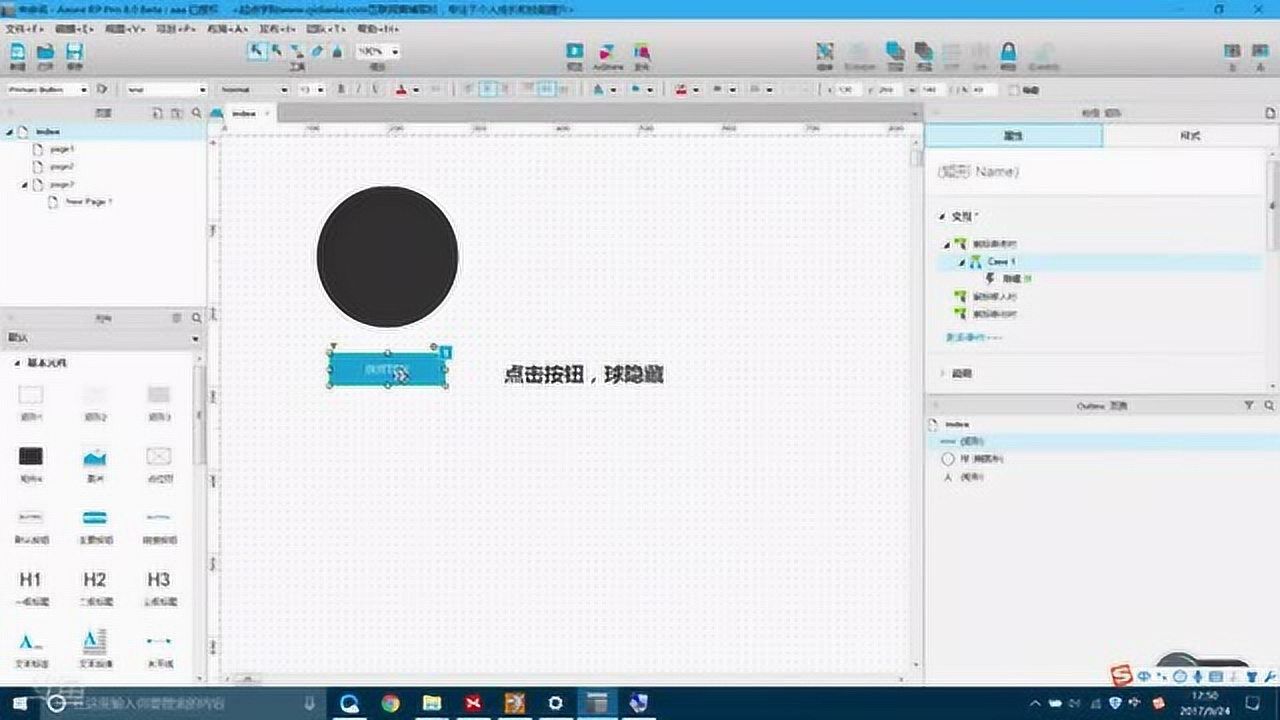The image size is (1280, 720).
Task: Open the font family dropdown
Action: pyautogui.click(x=165, y=90)
